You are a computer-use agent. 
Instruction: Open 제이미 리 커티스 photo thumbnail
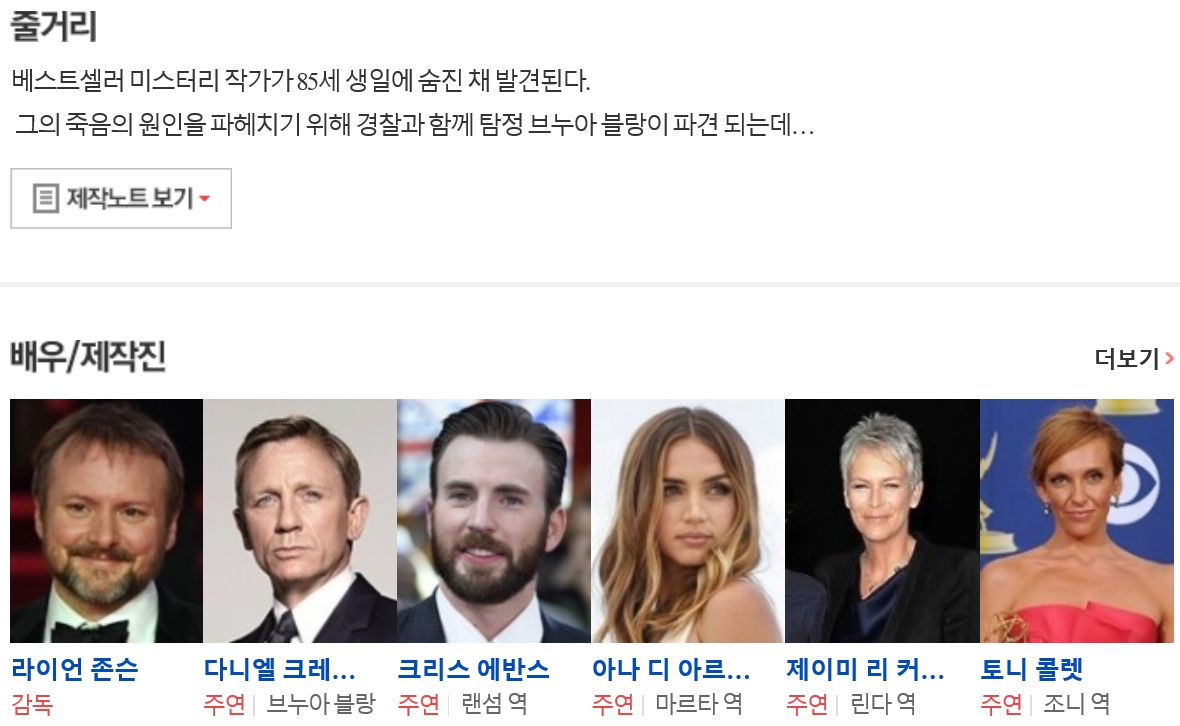pyautogui.click(x=882, y=521)
